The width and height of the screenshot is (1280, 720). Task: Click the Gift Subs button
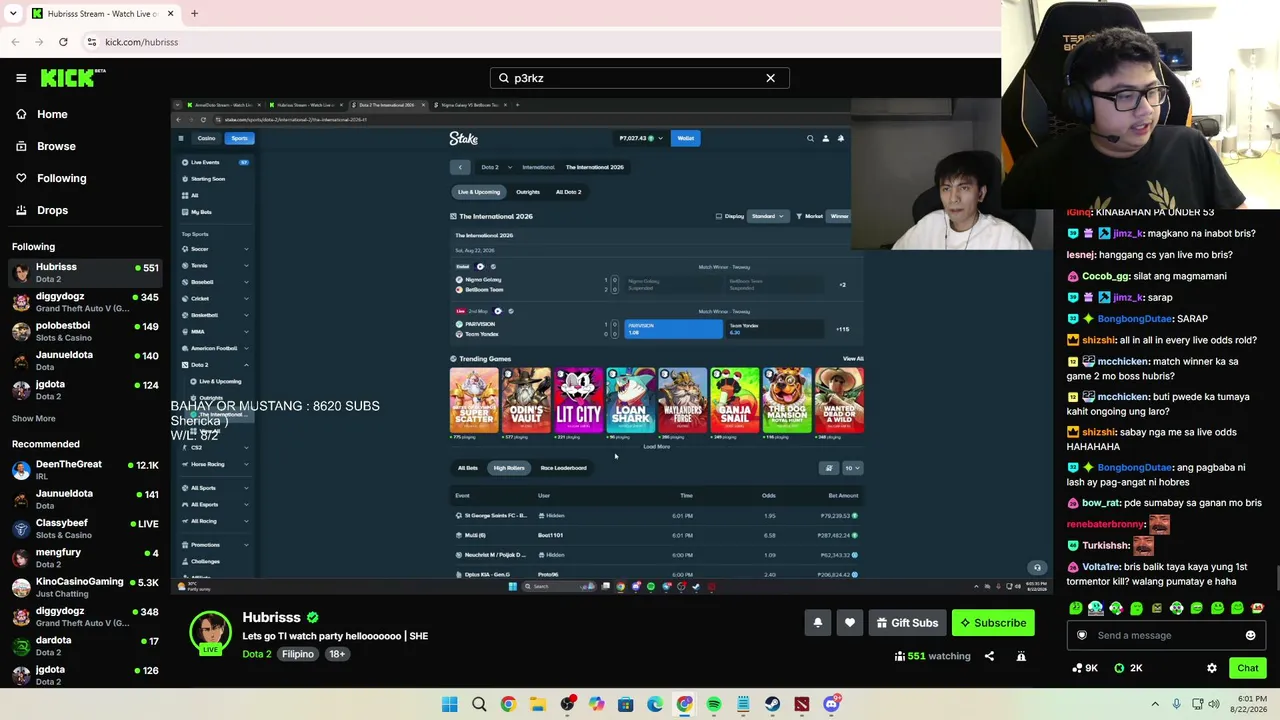(x=907, y=623)
